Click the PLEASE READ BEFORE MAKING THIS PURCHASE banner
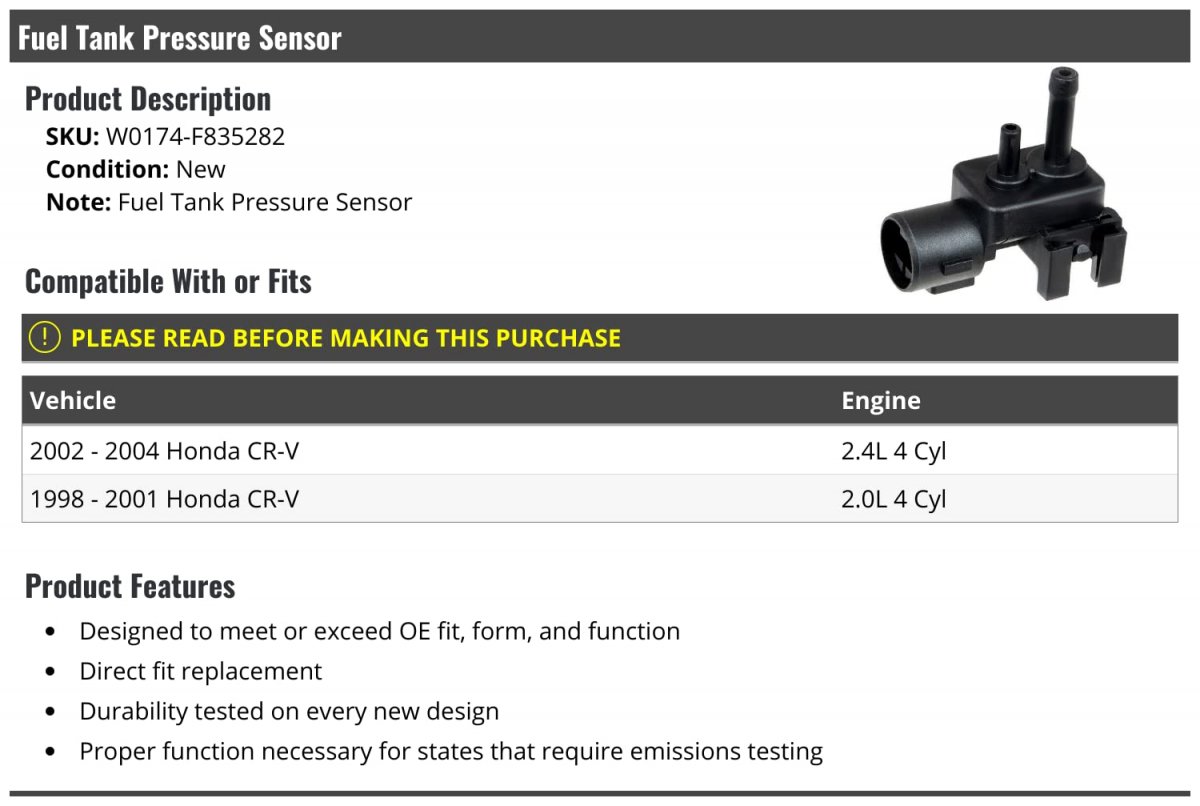The height and width of the screenshot is (806, 1200). tap(600, 338)
